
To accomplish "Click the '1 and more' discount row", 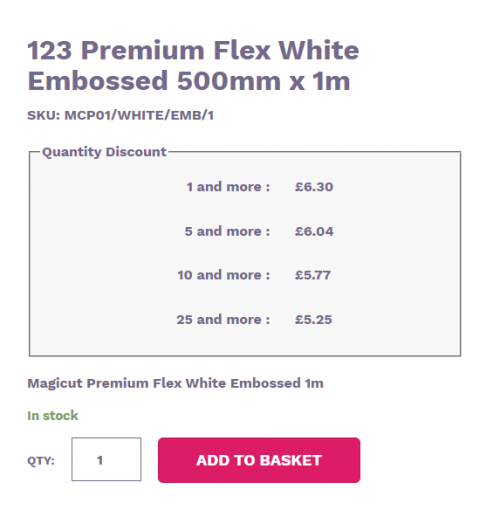I will coord(259,187).
